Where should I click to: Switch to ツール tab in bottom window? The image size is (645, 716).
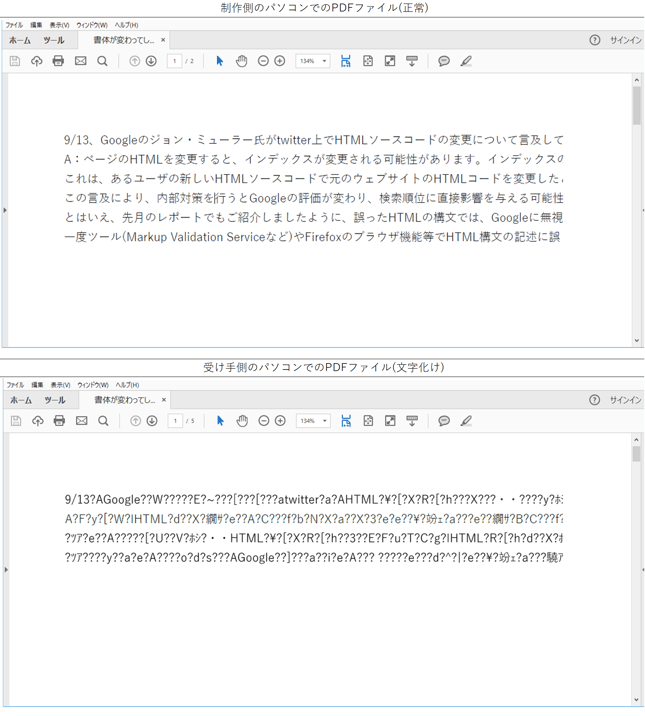[55, 400]
